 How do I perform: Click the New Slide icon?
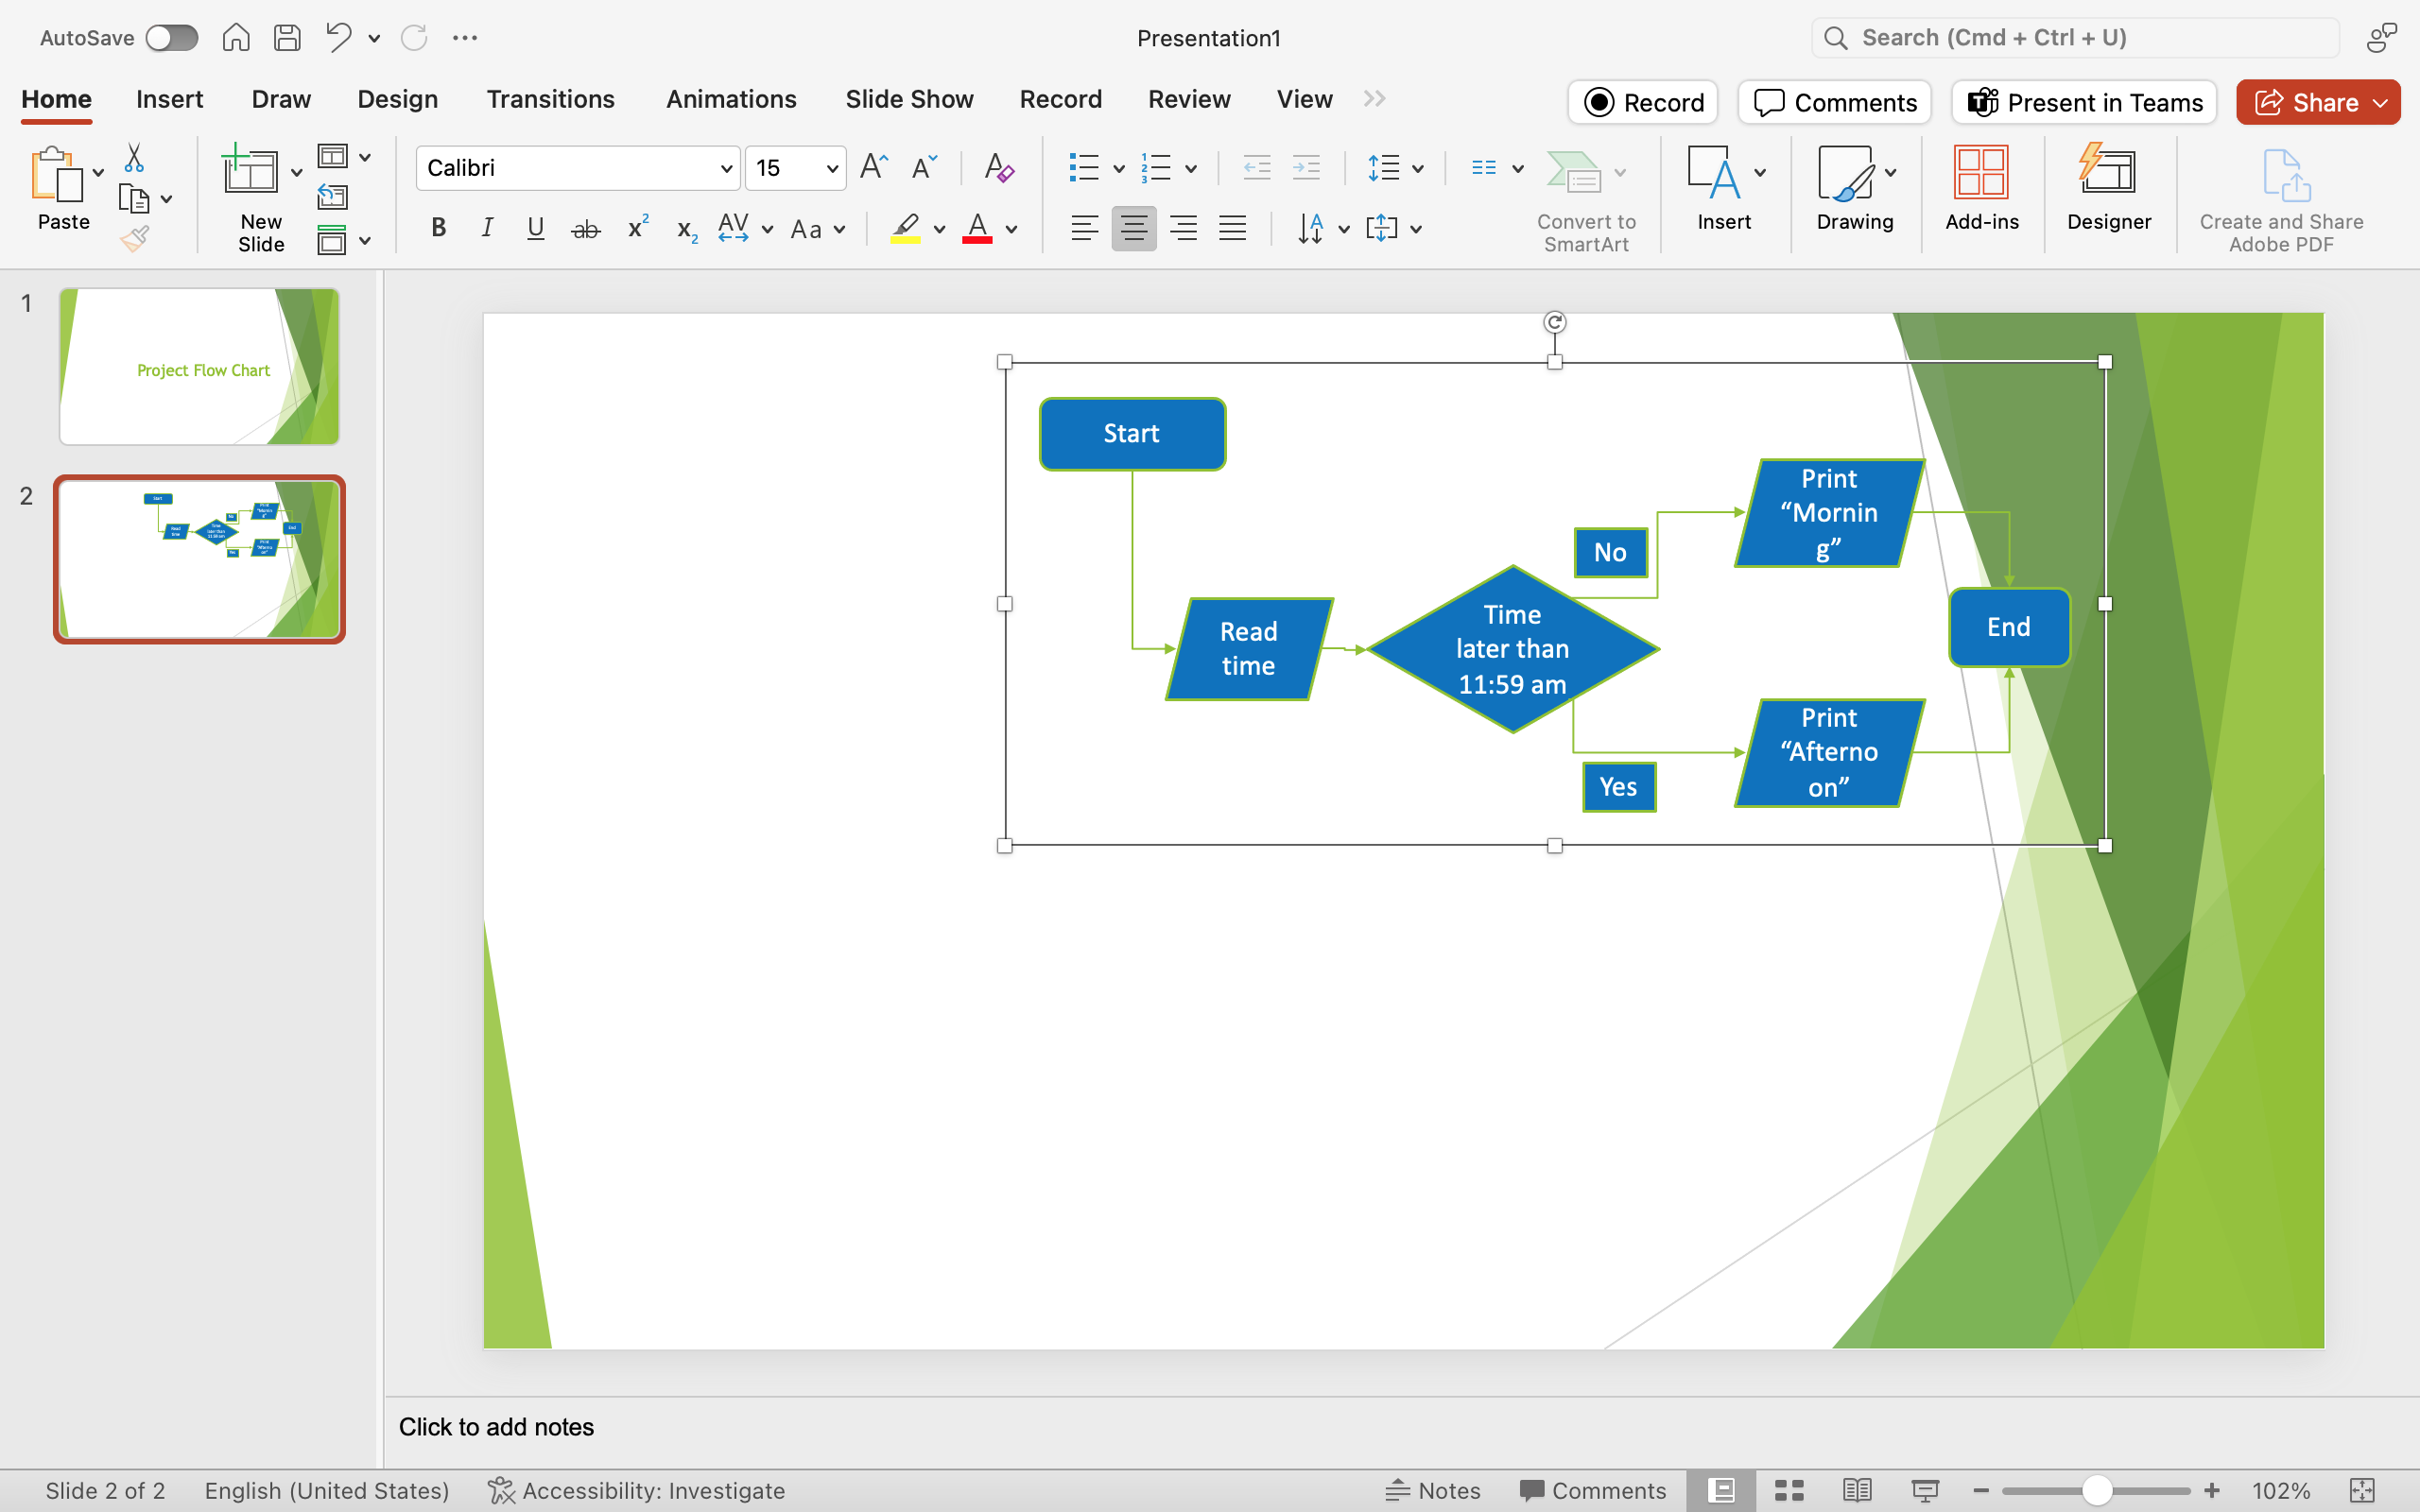point(251,171)
